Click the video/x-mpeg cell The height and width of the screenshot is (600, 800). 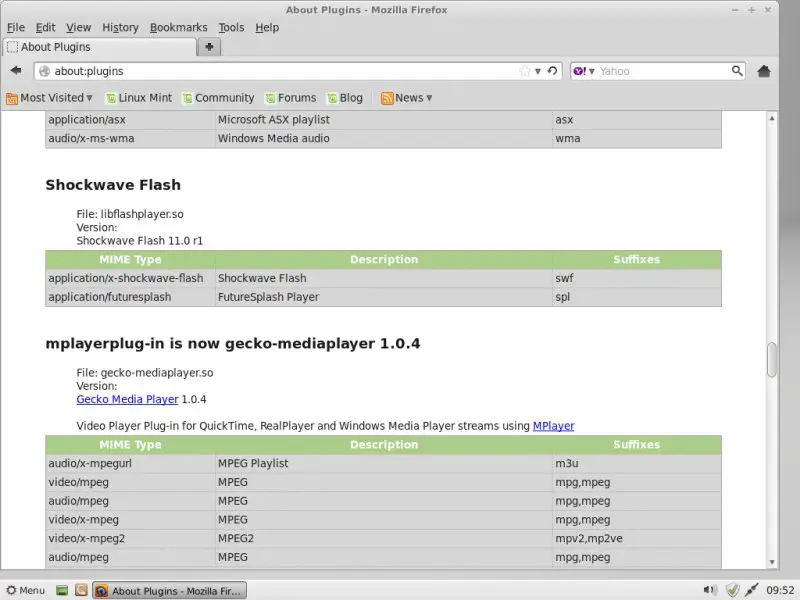[x=130, y=519]
